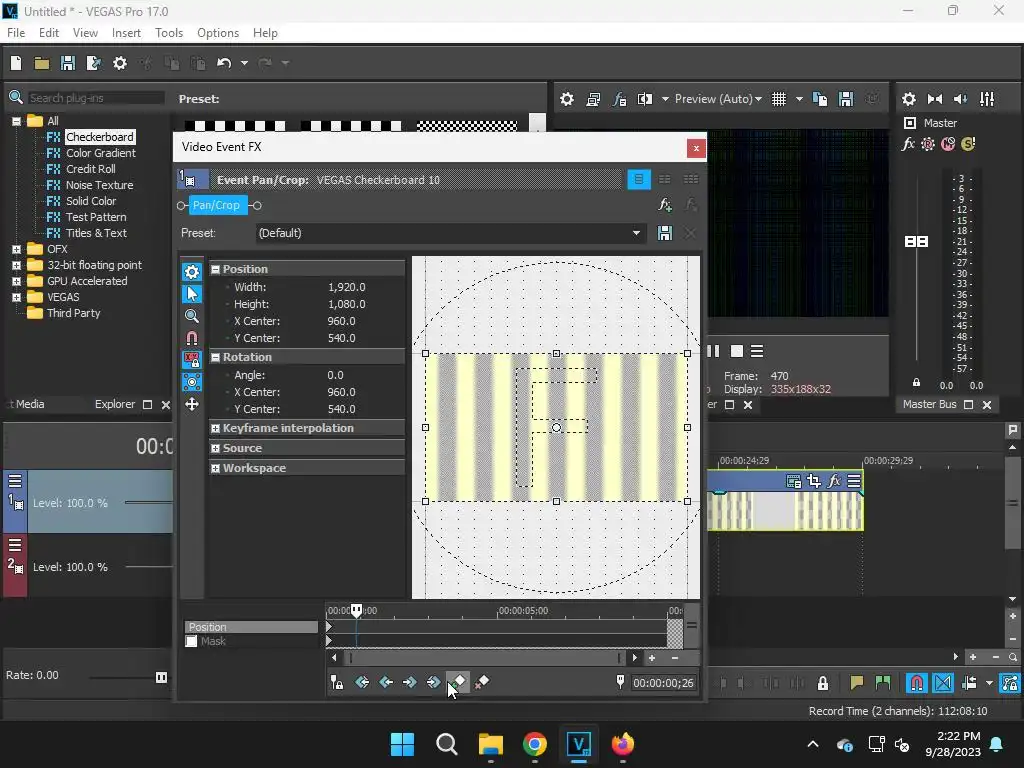Viewport: 1024px width, 768px height.
Task: Click the Create Keyframe diamond button
Action: pyautogui.click(x=458, y=682)
